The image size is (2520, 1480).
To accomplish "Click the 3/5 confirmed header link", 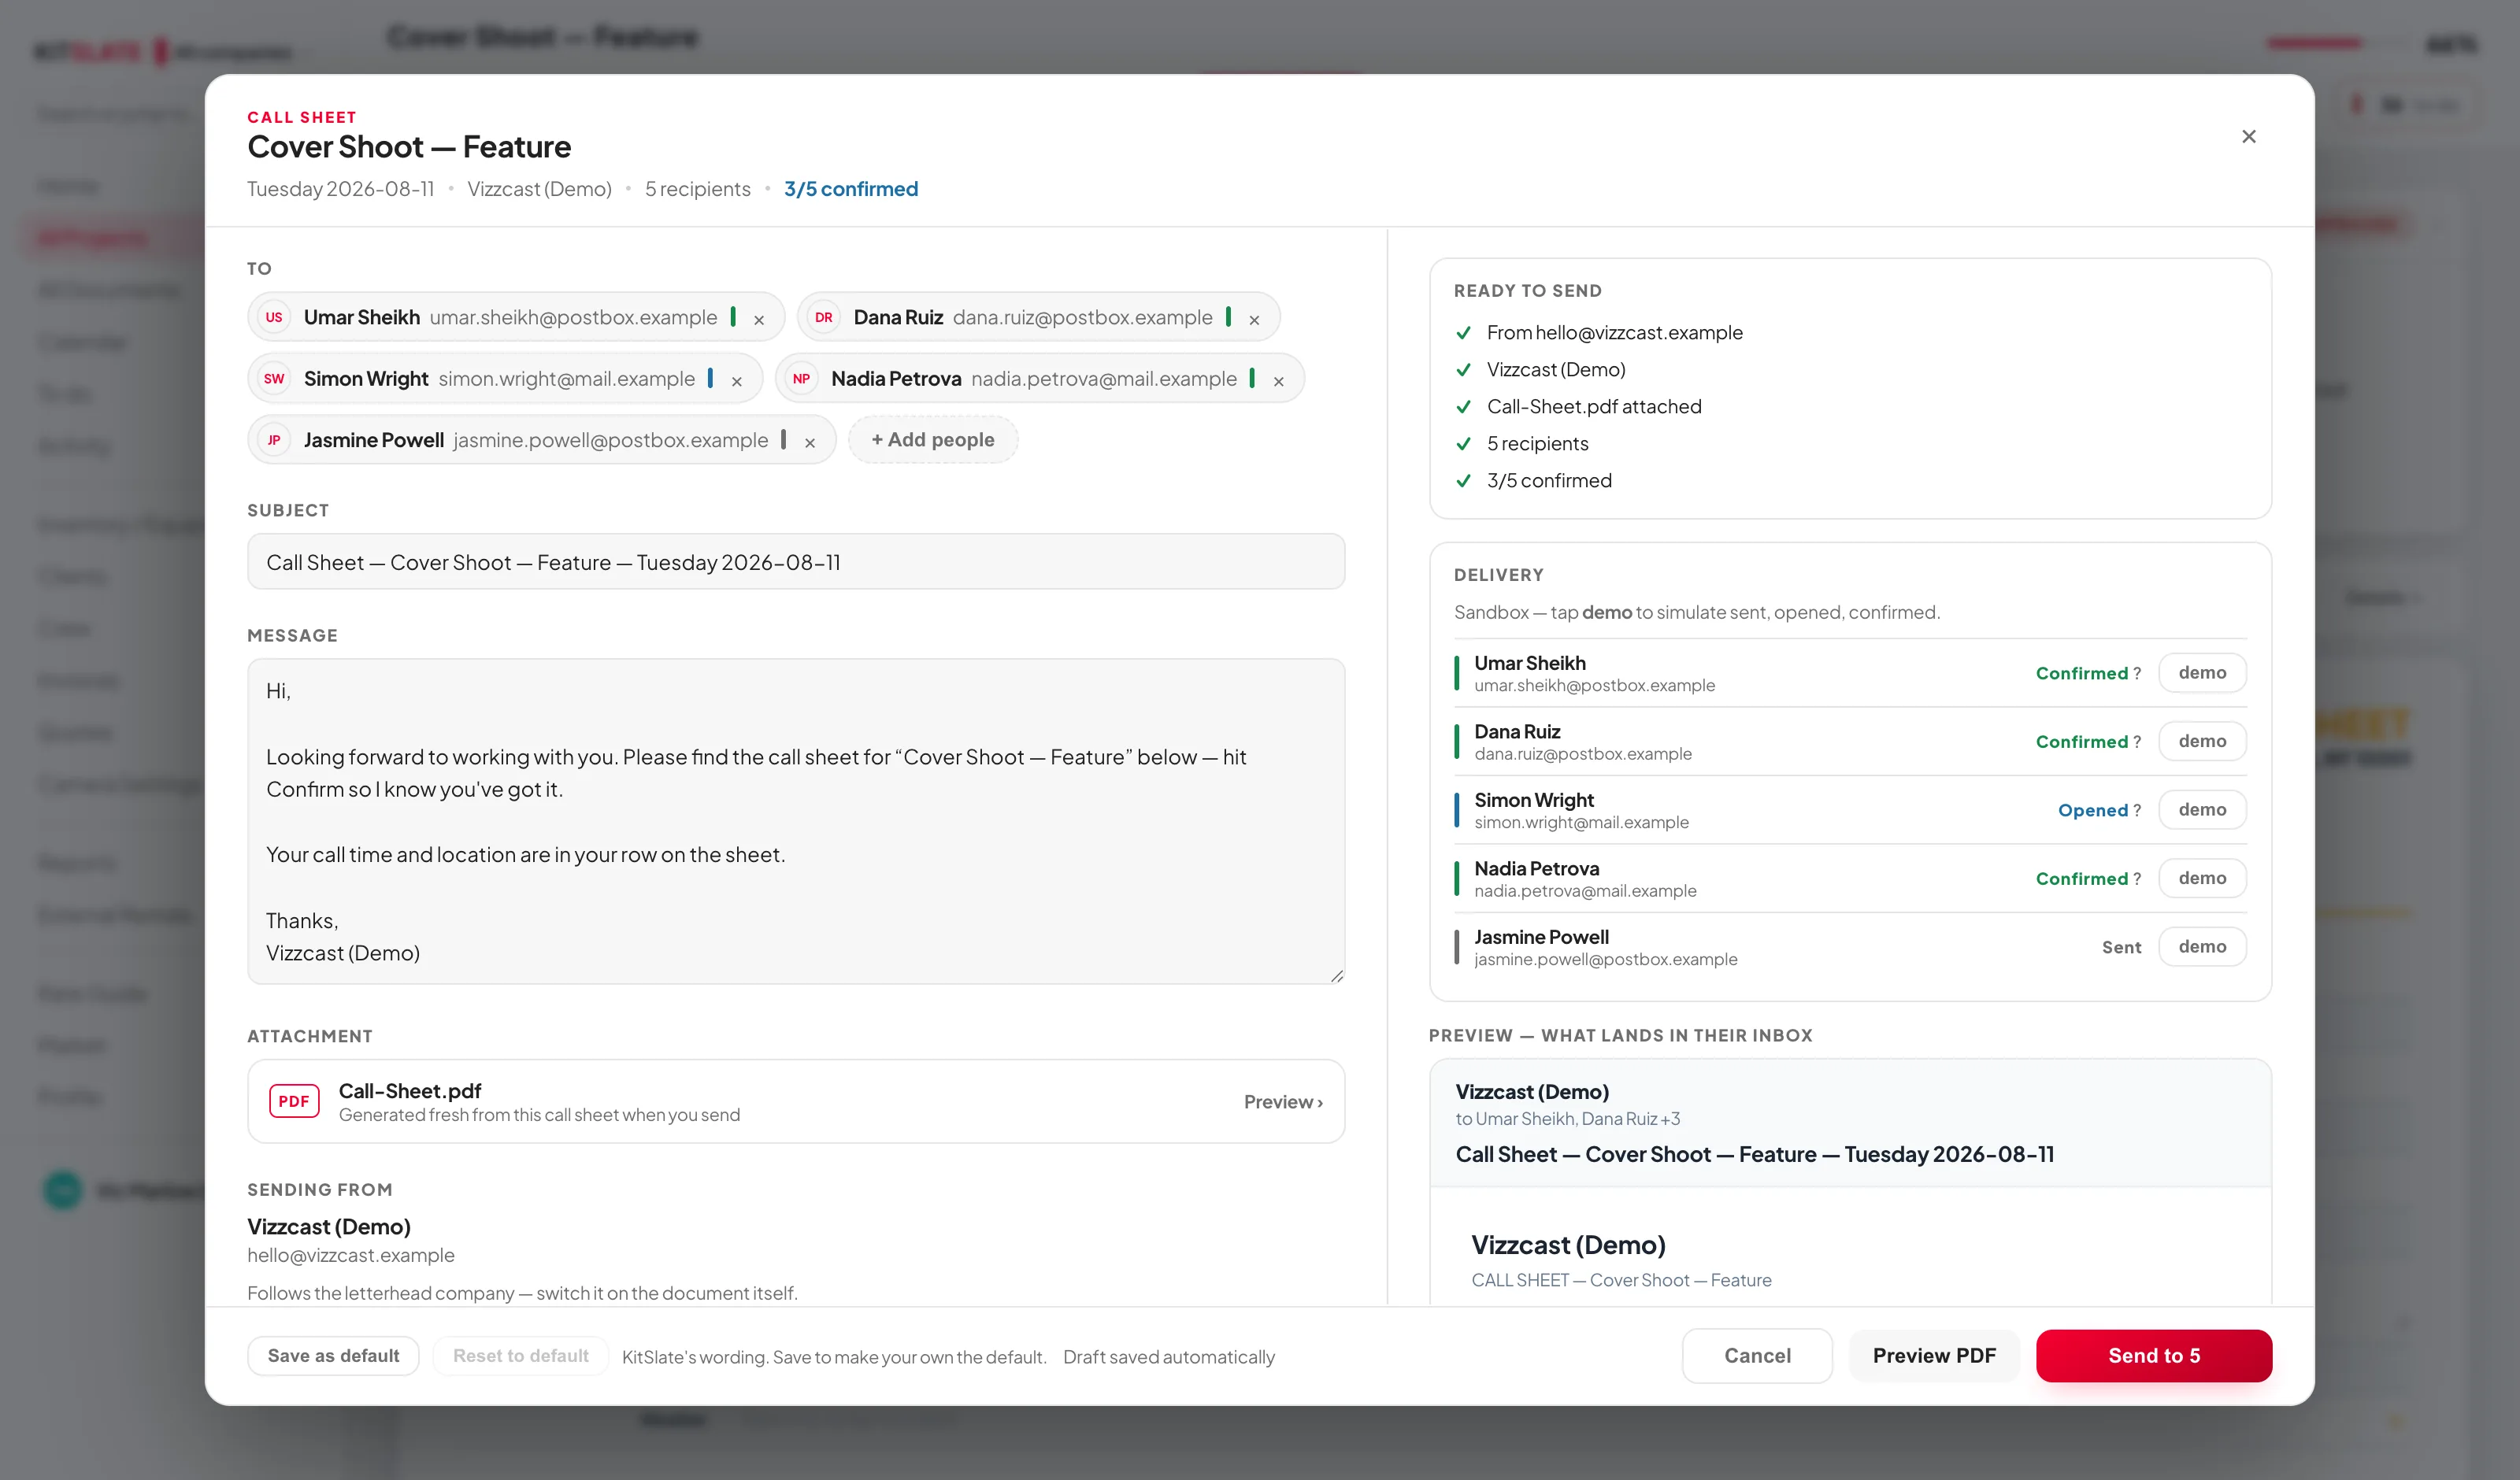I will coord(851,189).
